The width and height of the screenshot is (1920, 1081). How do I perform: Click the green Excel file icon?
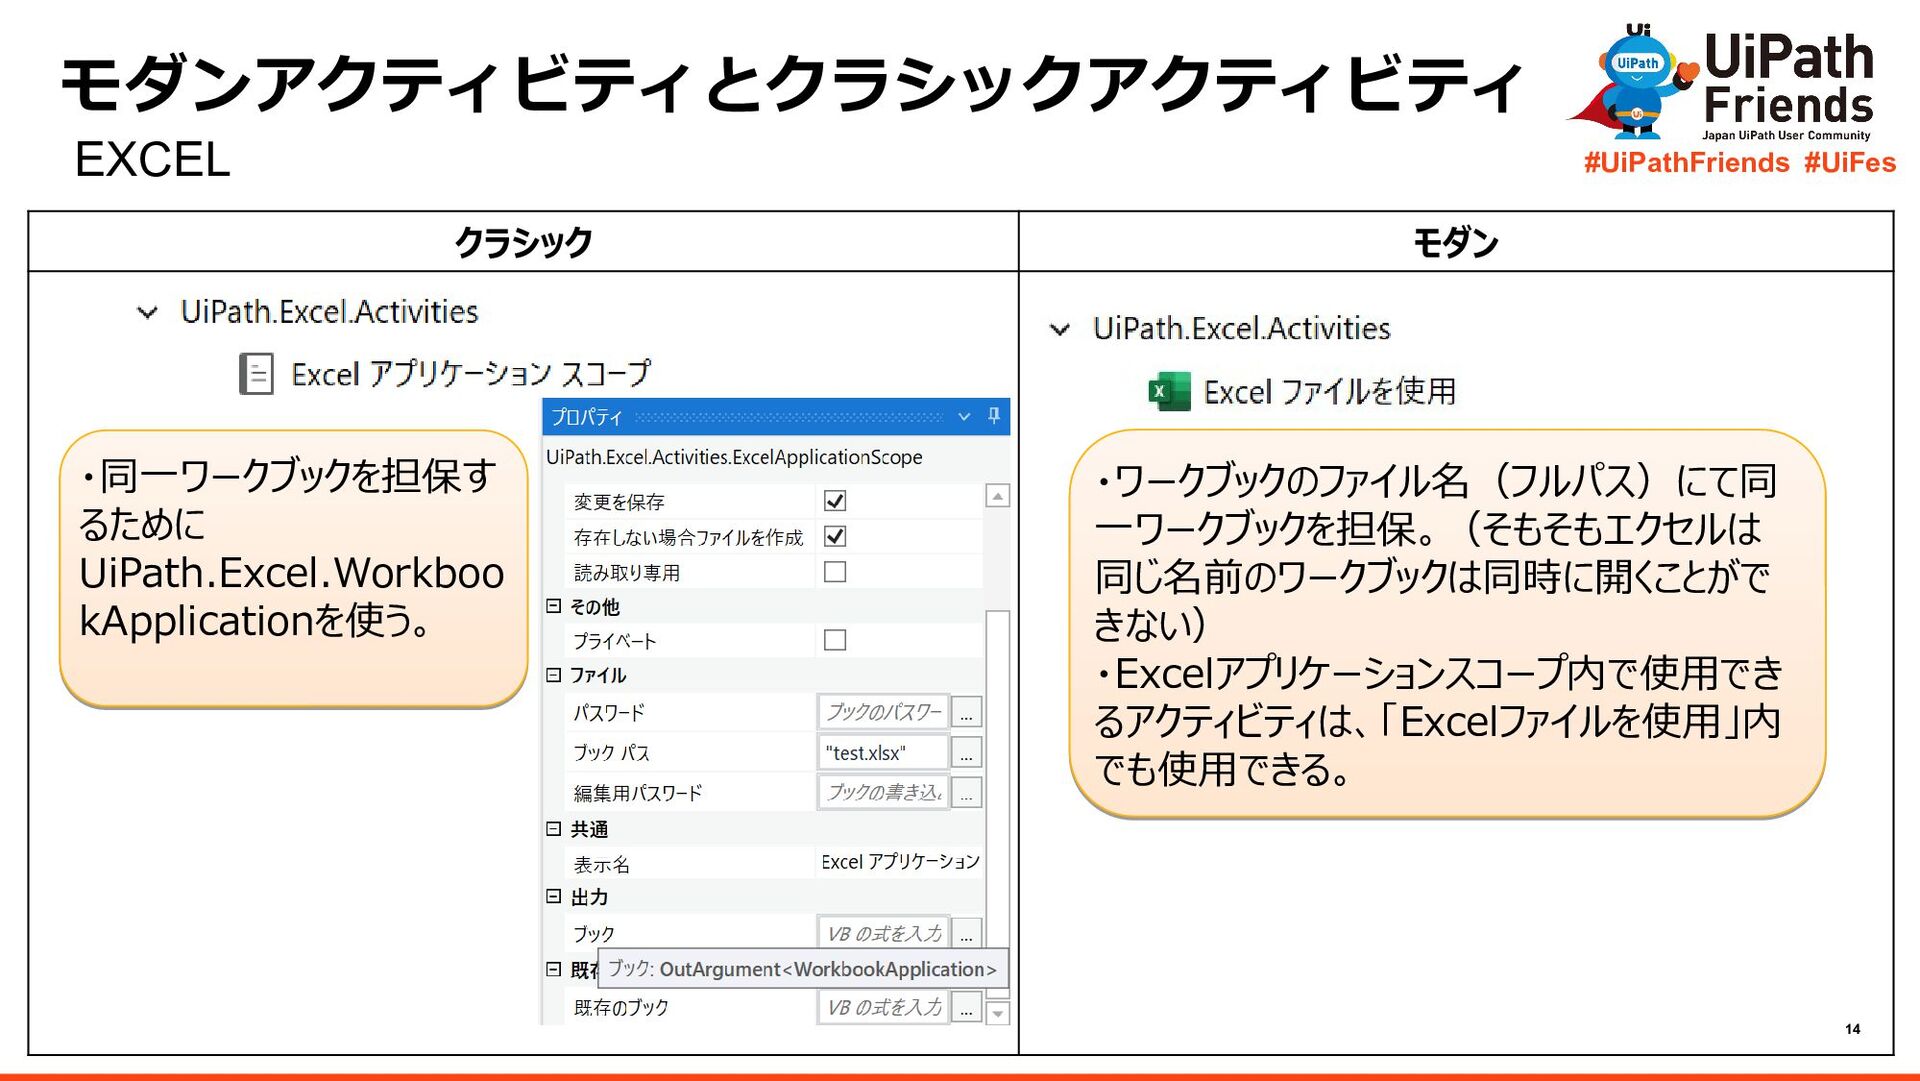(1168, 391)
